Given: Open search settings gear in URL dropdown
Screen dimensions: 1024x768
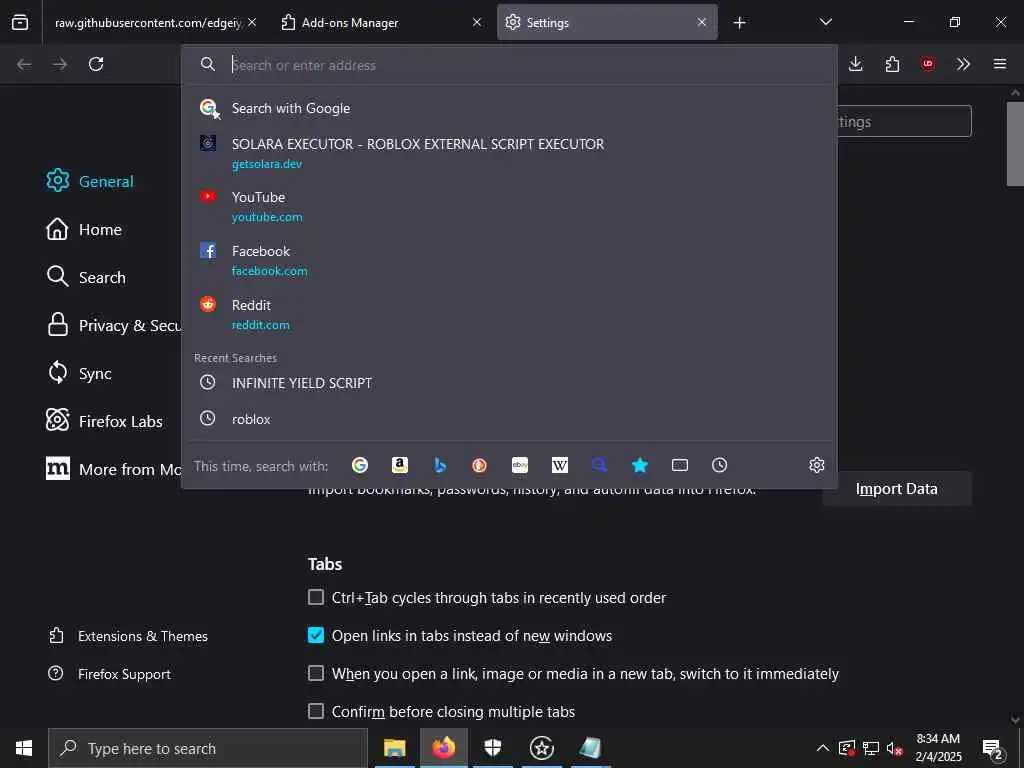Looking at the screenshot, I should coord(817,465).
